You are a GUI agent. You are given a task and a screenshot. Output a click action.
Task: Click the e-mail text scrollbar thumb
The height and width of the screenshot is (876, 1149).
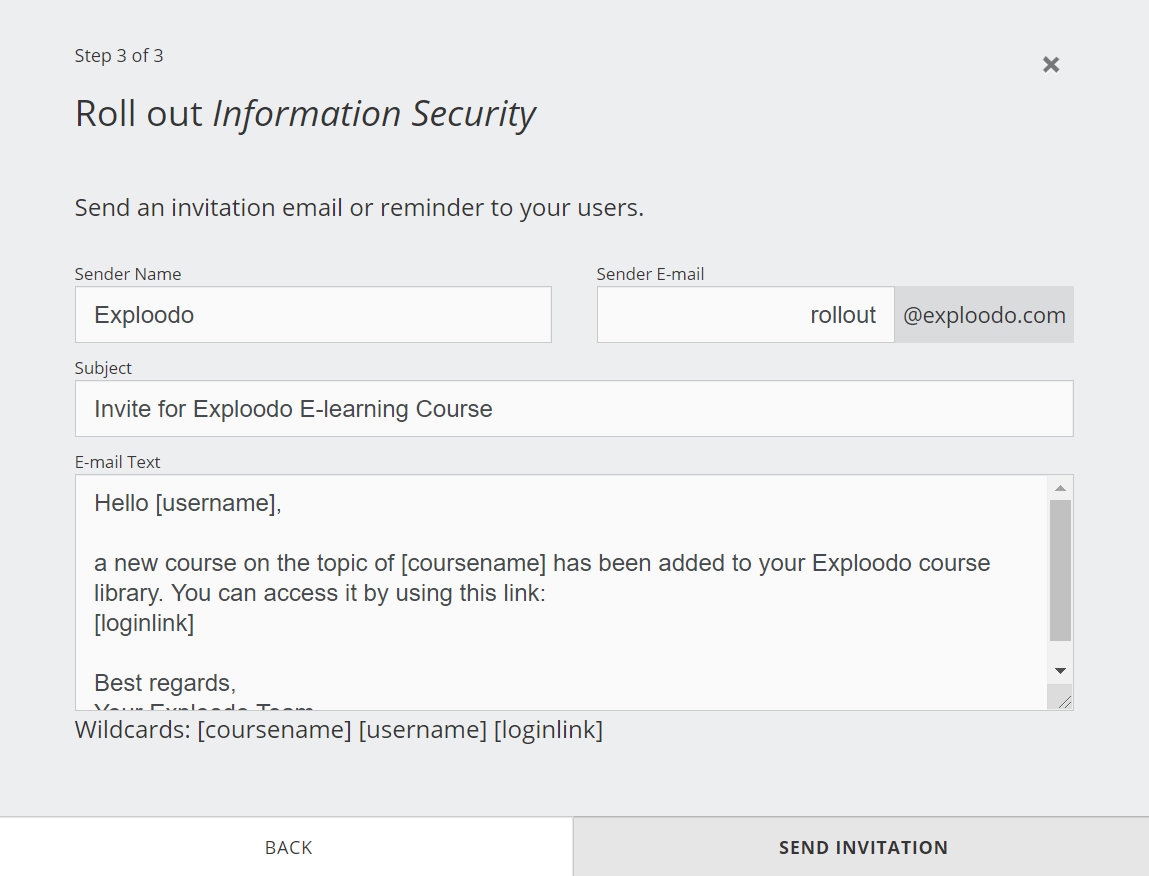(x=1060, y=570)
